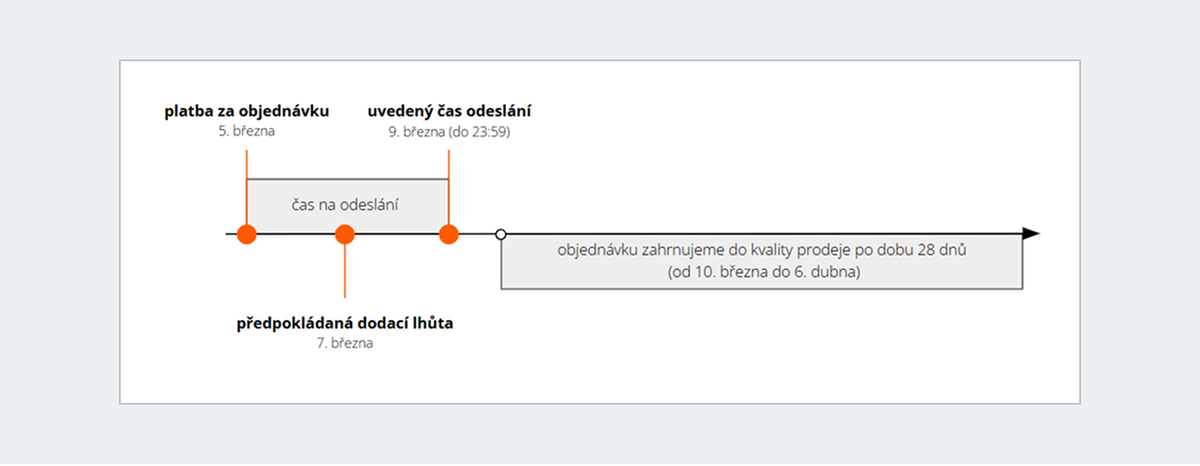Viewport: 1200px width, 466px height.
Task: Click the 'čas na odeslání' box
Action: 347,206
